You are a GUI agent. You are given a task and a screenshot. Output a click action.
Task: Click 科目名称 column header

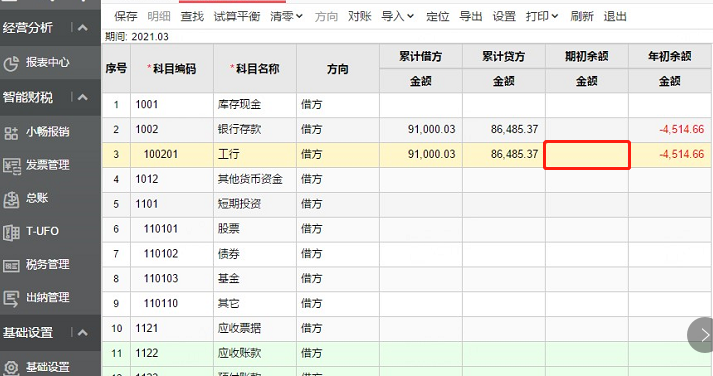coord(255,69)
